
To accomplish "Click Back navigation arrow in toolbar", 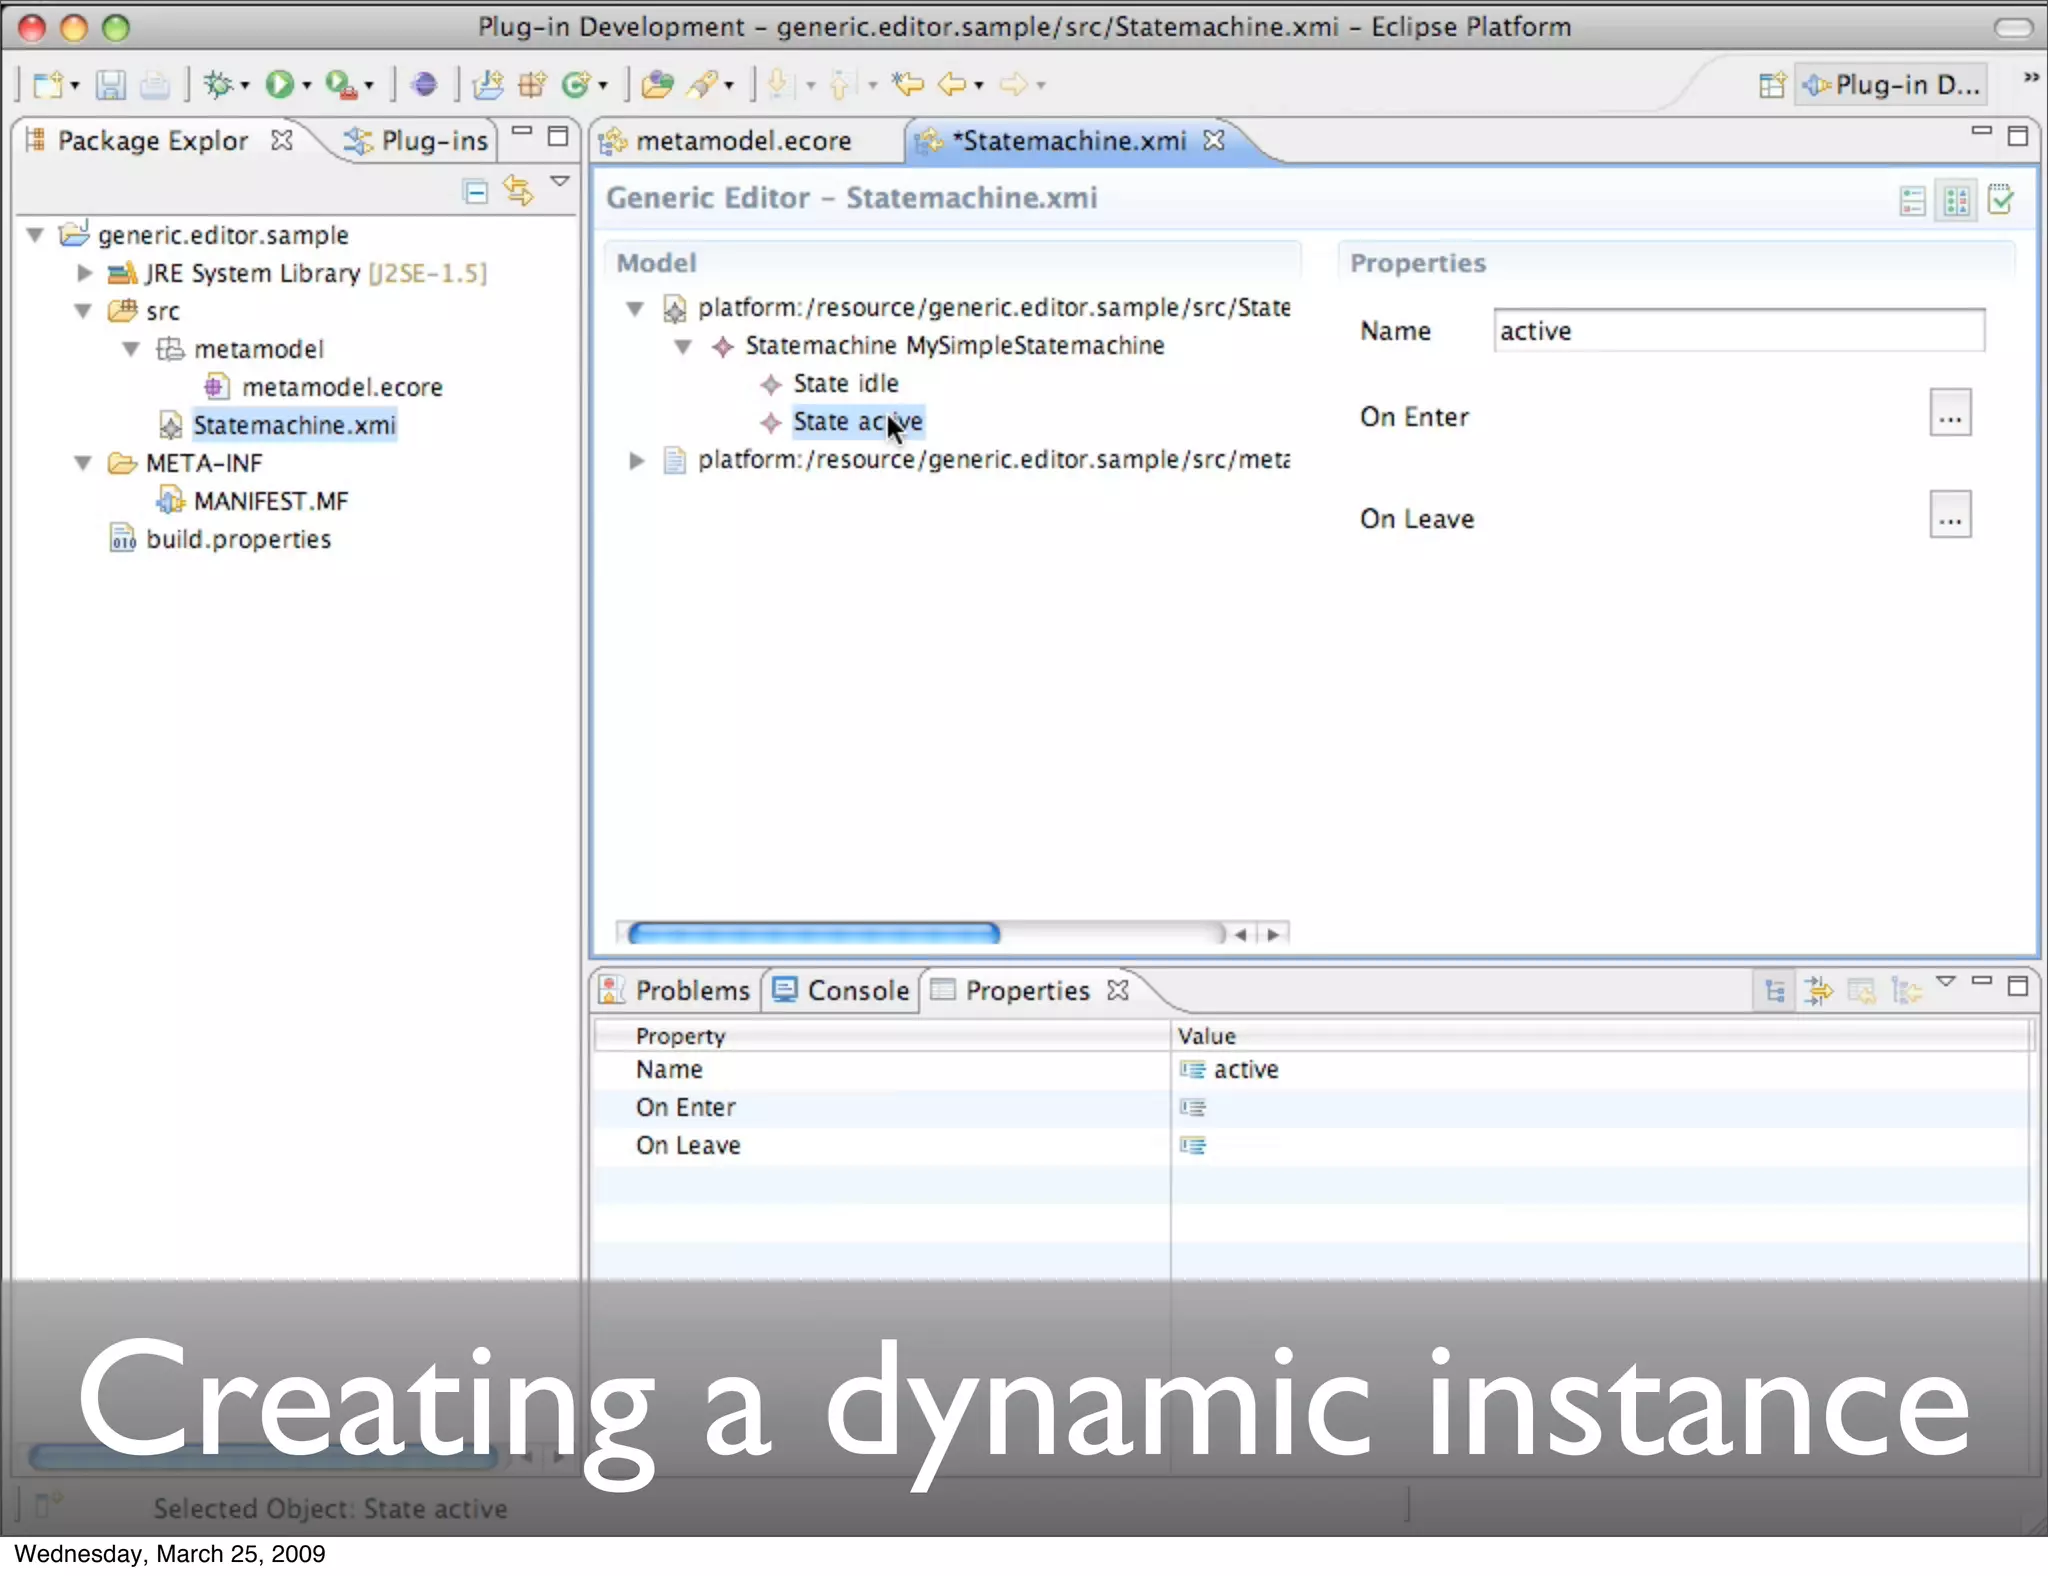I will pos(951,86).
